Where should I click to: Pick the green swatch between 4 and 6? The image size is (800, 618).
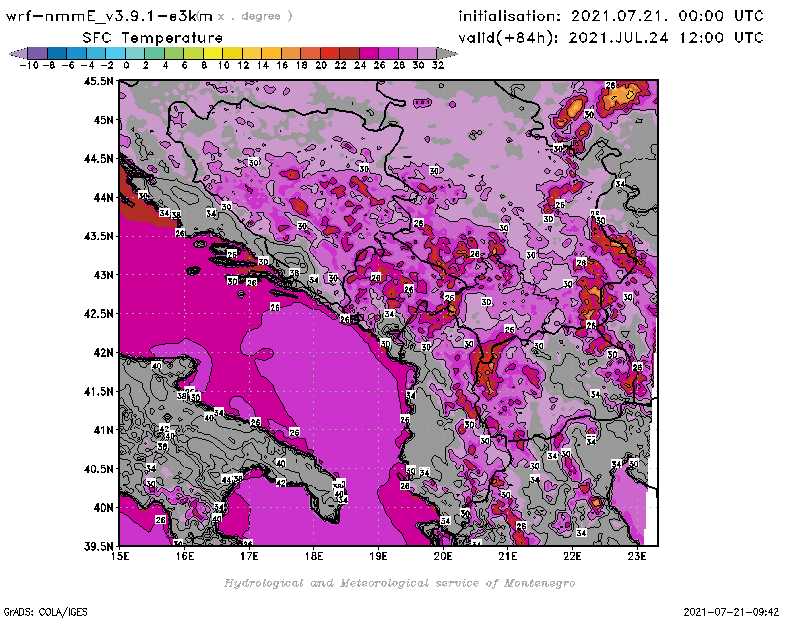point(175,53)
